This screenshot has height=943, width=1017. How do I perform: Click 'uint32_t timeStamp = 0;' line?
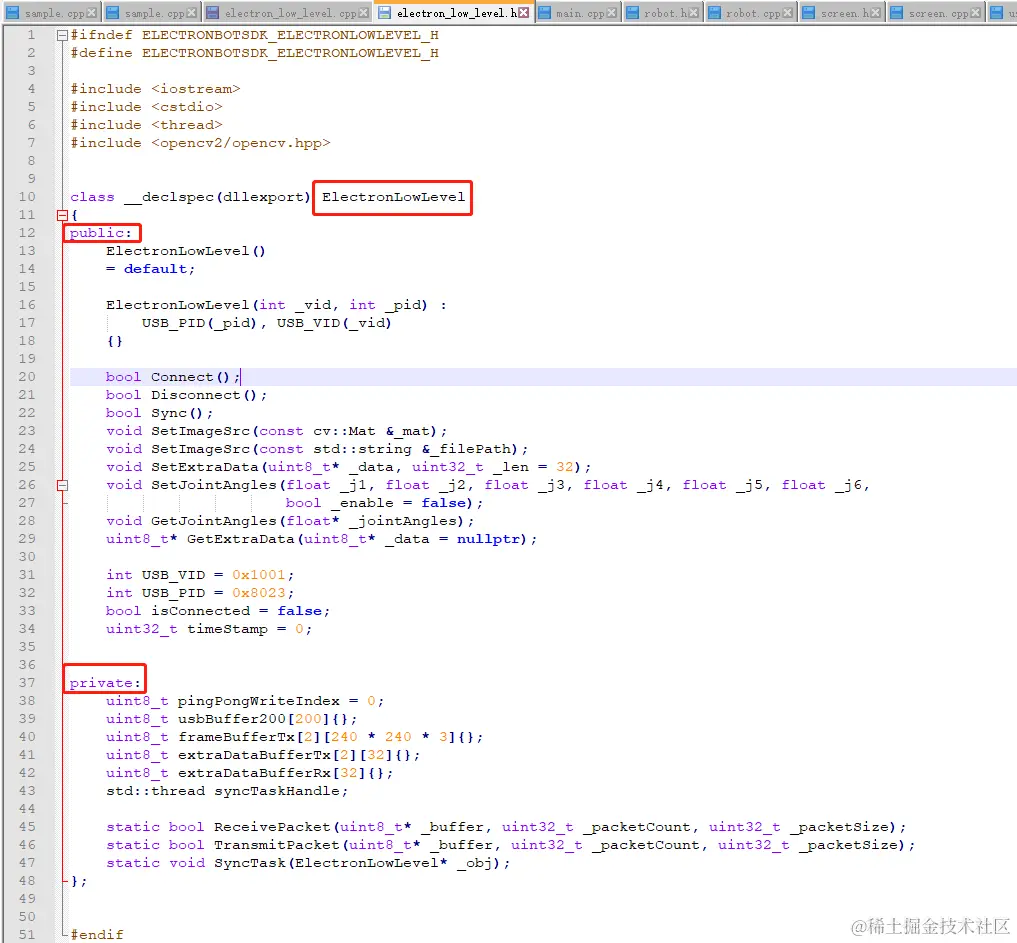209,629
